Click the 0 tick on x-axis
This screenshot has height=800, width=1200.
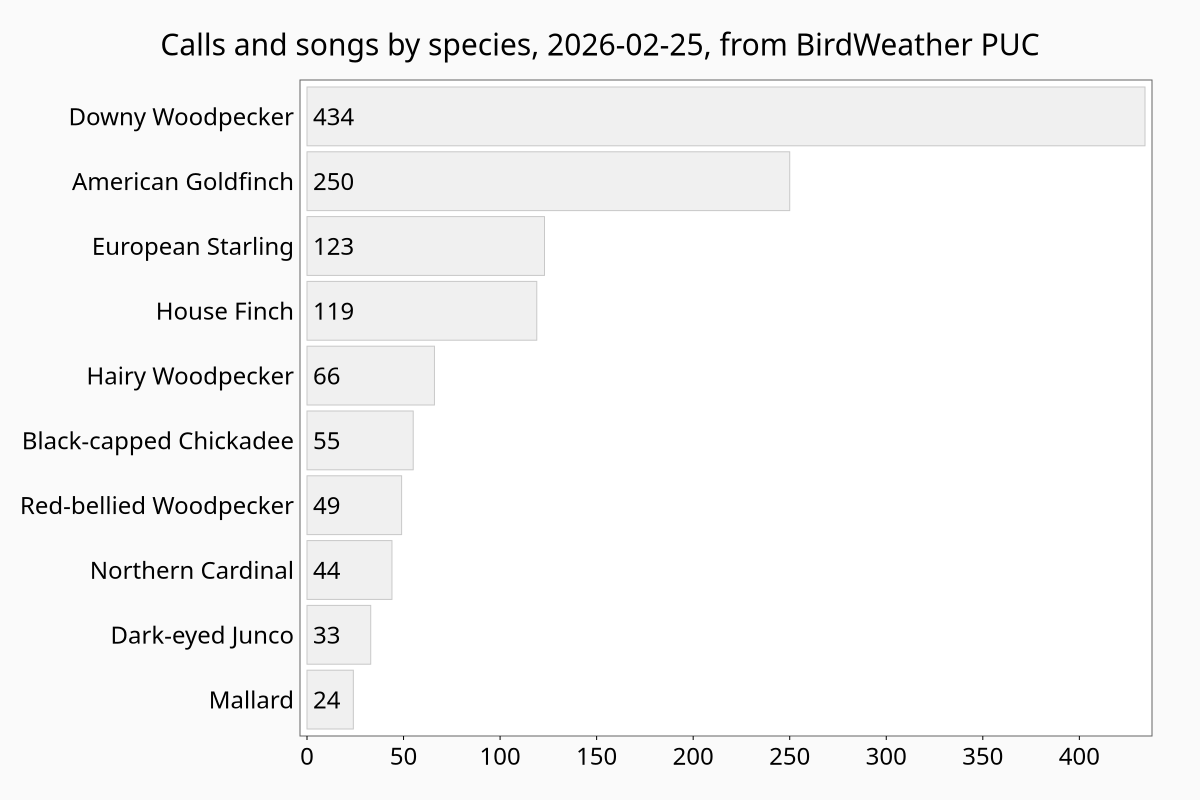307,756
